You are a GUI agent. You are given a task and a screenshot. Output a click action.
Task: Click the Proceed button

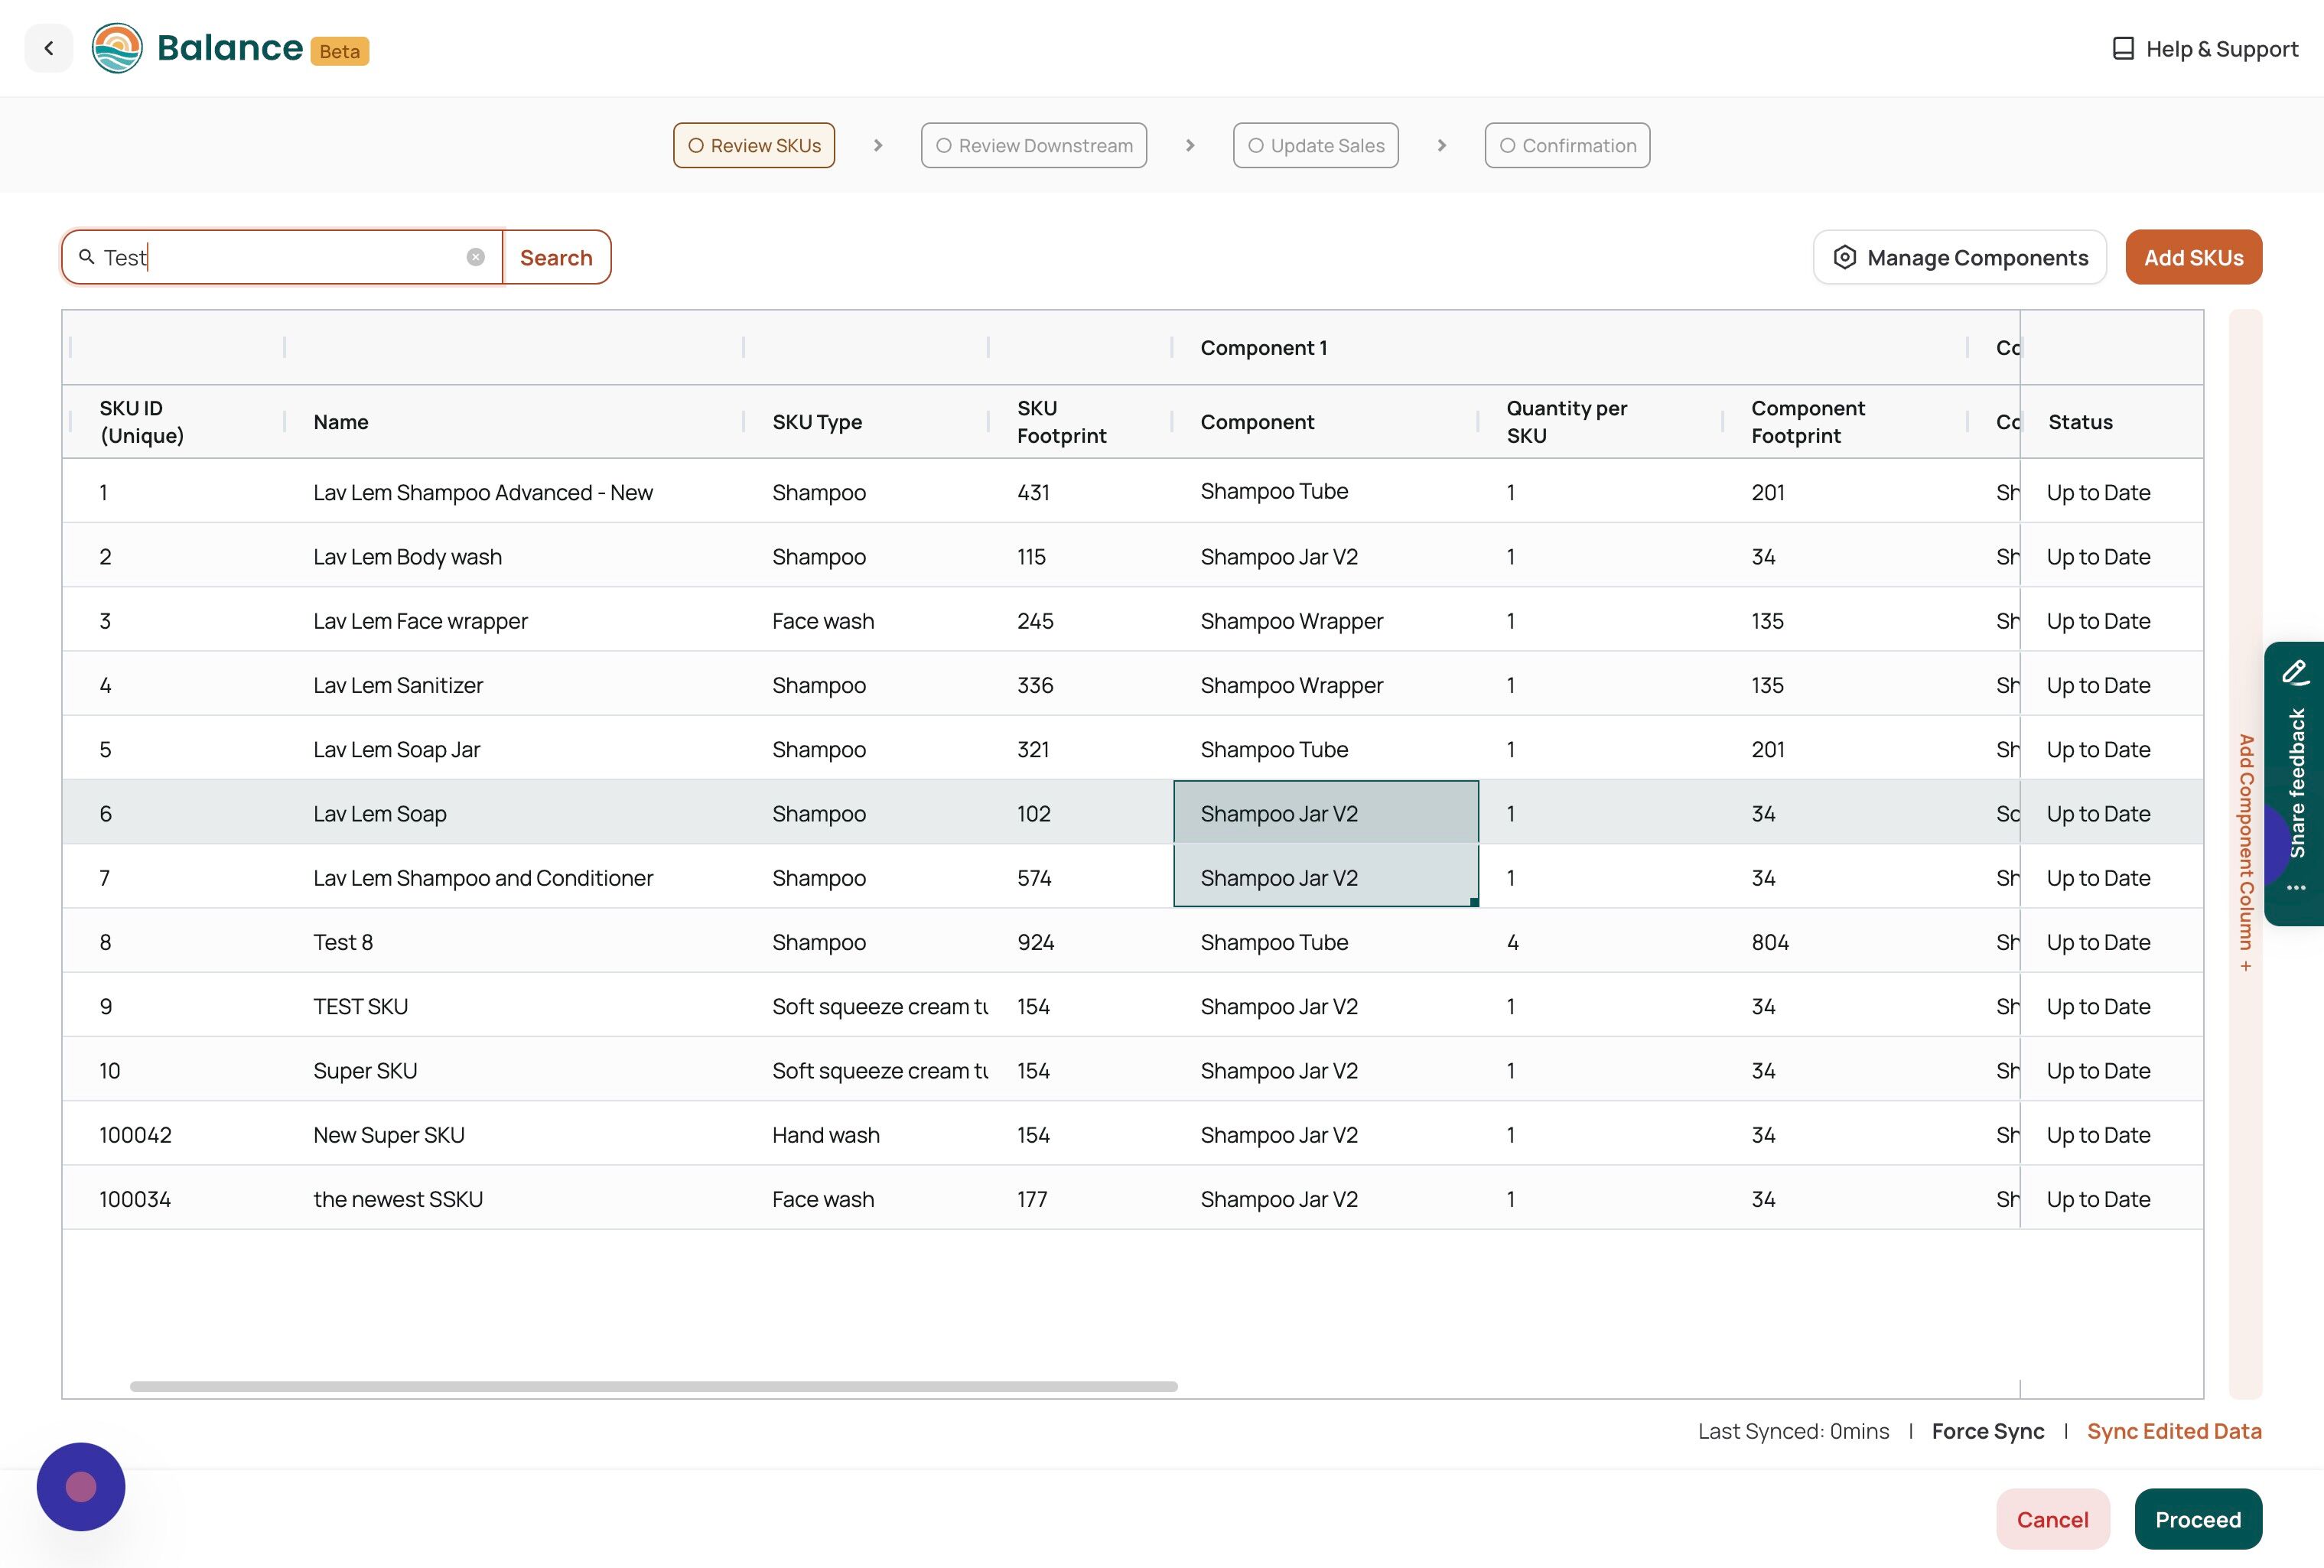pyautogui.click(x=2197, y=1519)
